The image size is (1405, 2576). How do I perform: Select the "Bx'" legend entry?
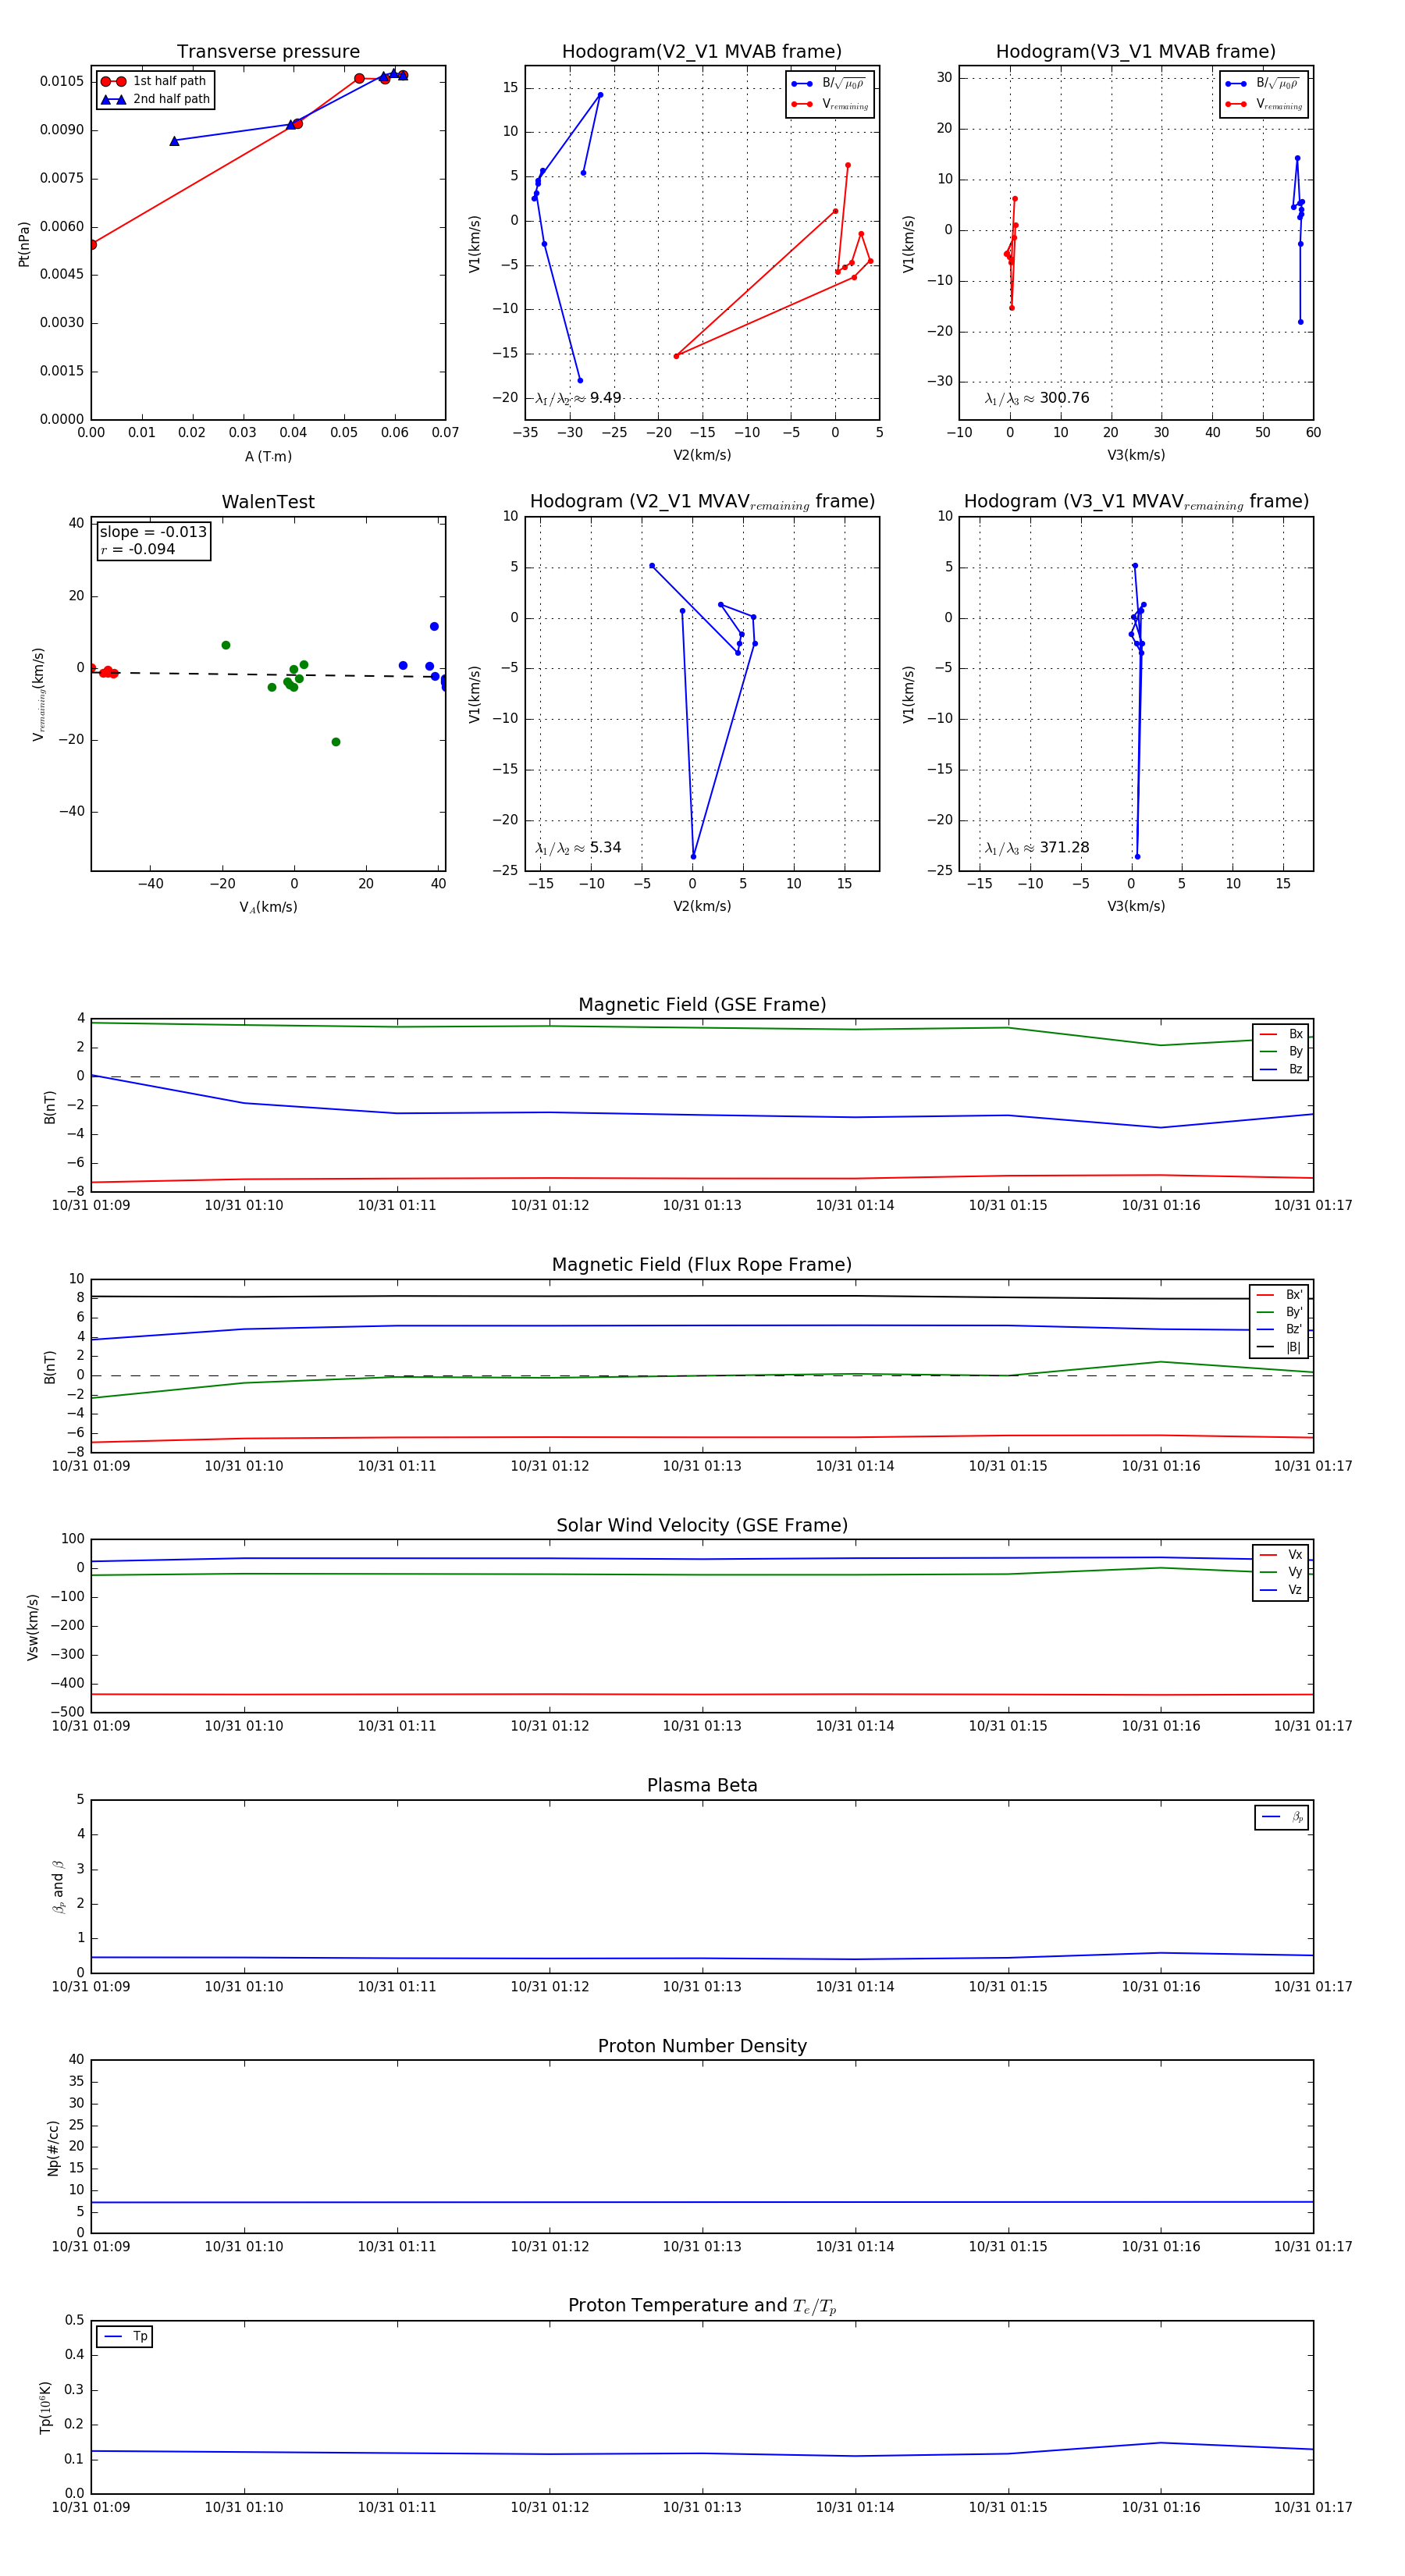pyautogui.click(x=1279, y=1294)
